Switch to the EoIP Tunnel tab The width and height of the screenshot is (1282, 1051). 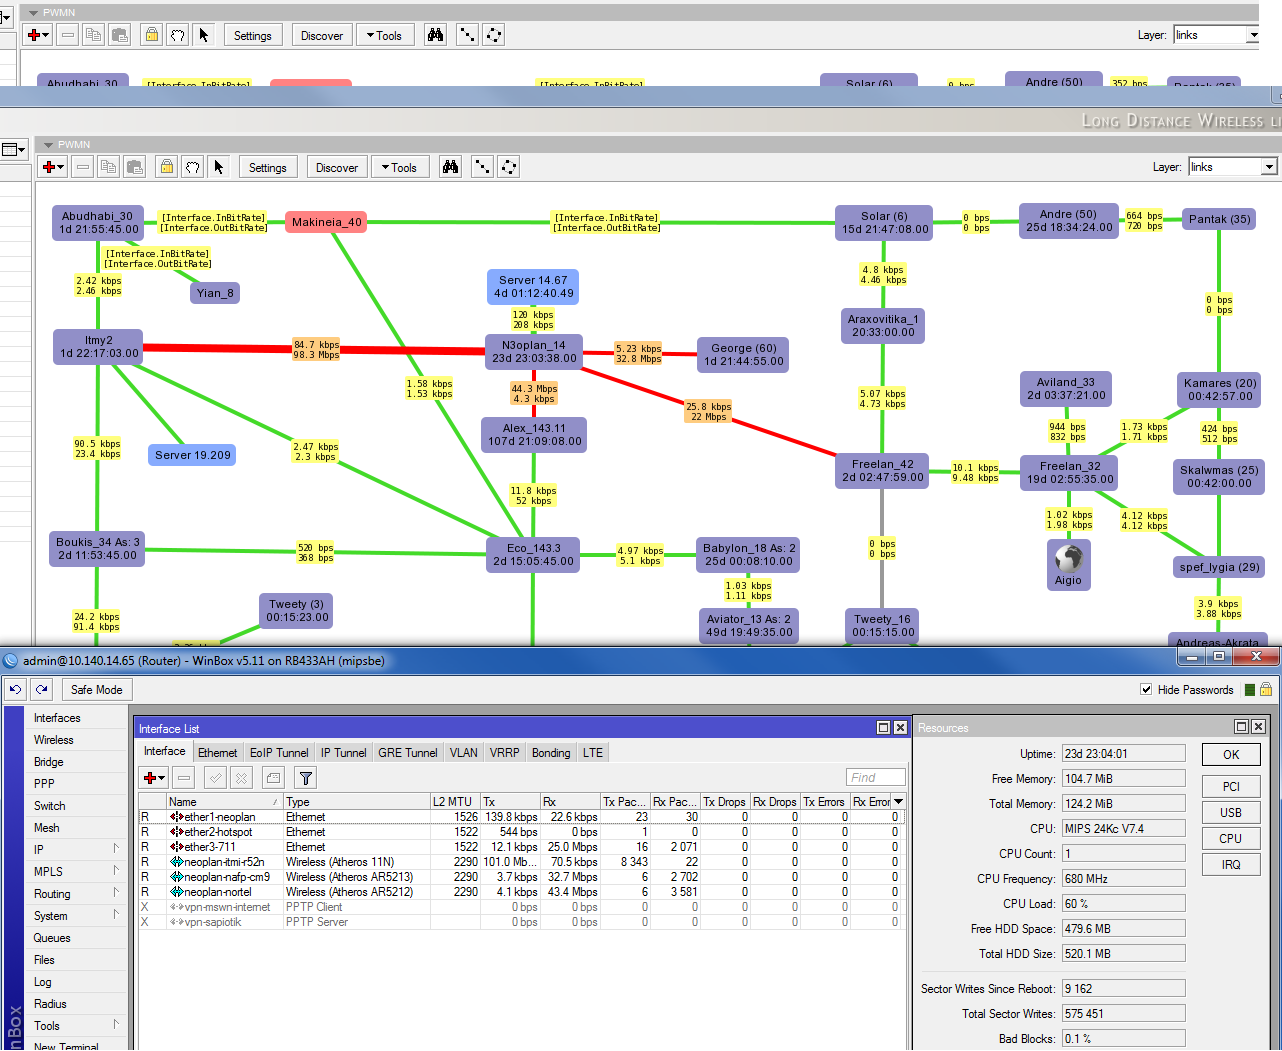[279, 753]
